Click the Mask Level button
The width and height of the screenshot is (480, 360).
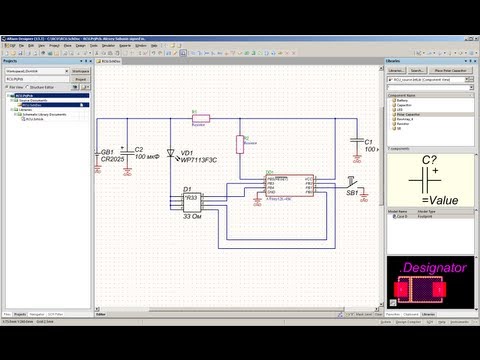[363, 314]
